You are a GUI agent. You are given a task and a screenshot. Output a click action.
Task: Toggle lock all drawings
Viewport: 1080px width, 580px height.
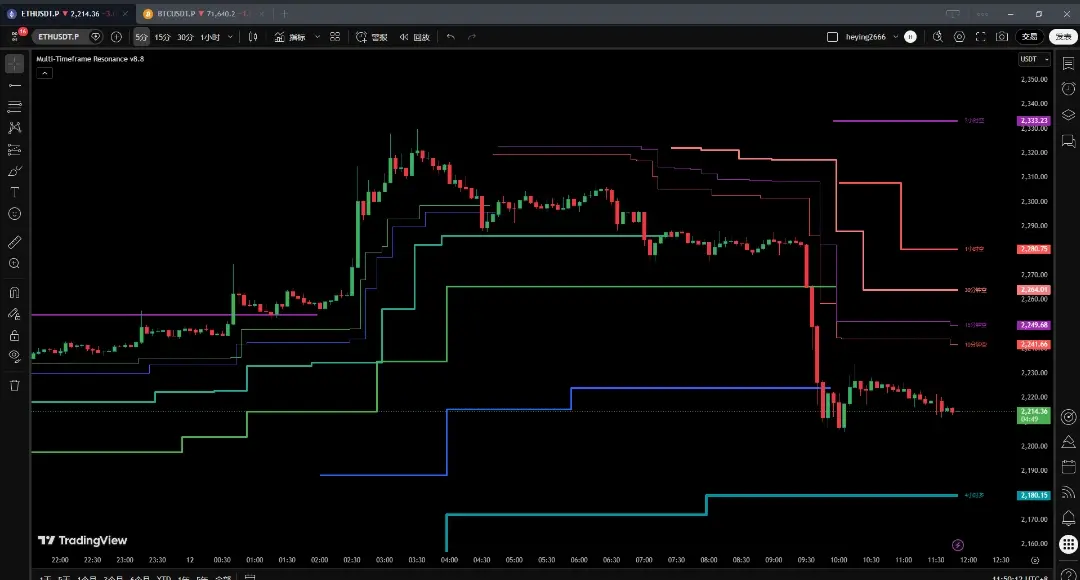tap(14, 335)
